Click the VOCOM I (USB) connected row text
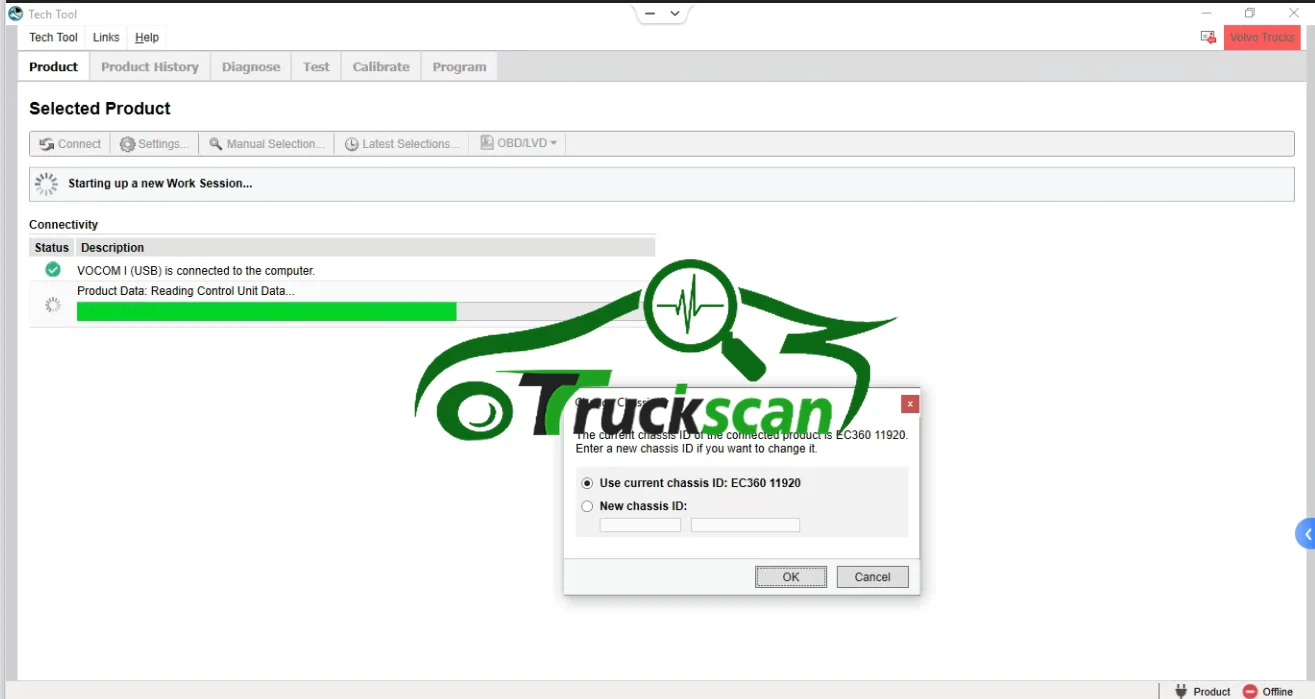Image resolution: width=1315 pixels, height=699 pixels. (x=196, y=271)
